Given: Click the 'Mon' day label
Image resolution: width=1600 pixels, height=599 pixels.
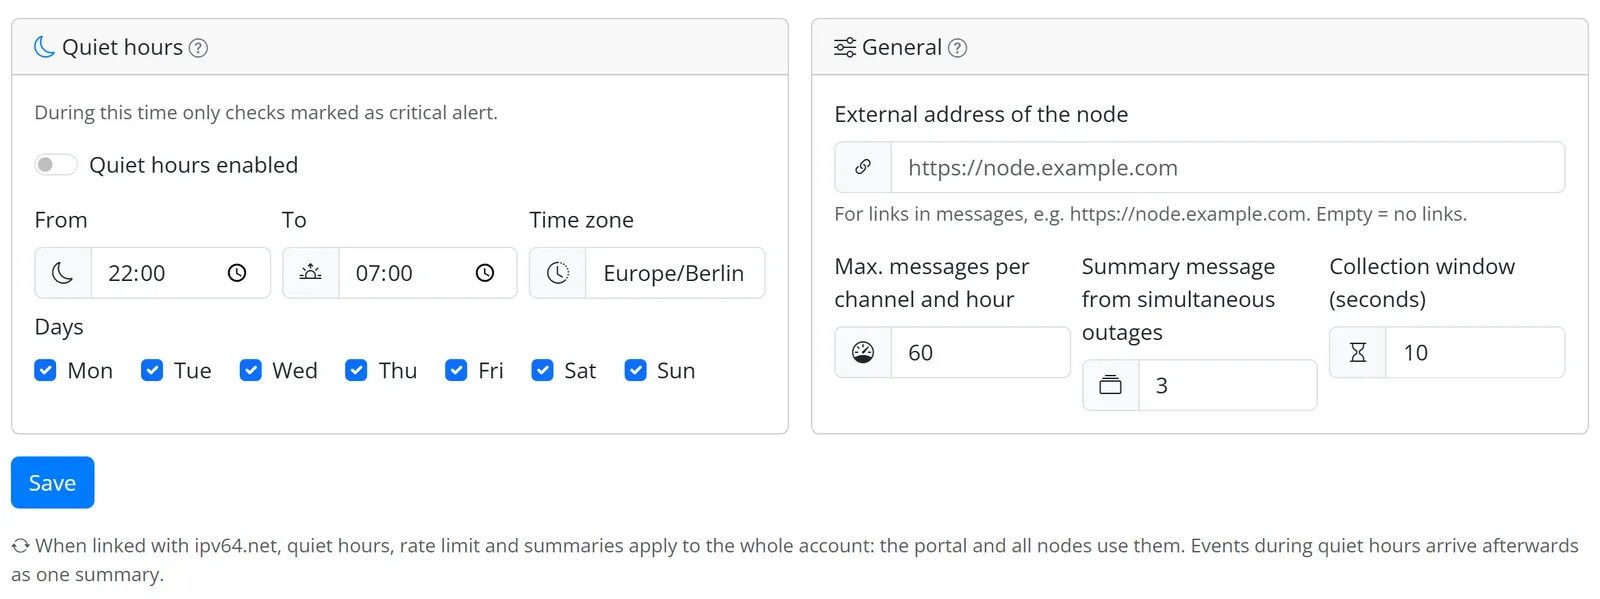Looking at the screenshot, I should [90, 371].
